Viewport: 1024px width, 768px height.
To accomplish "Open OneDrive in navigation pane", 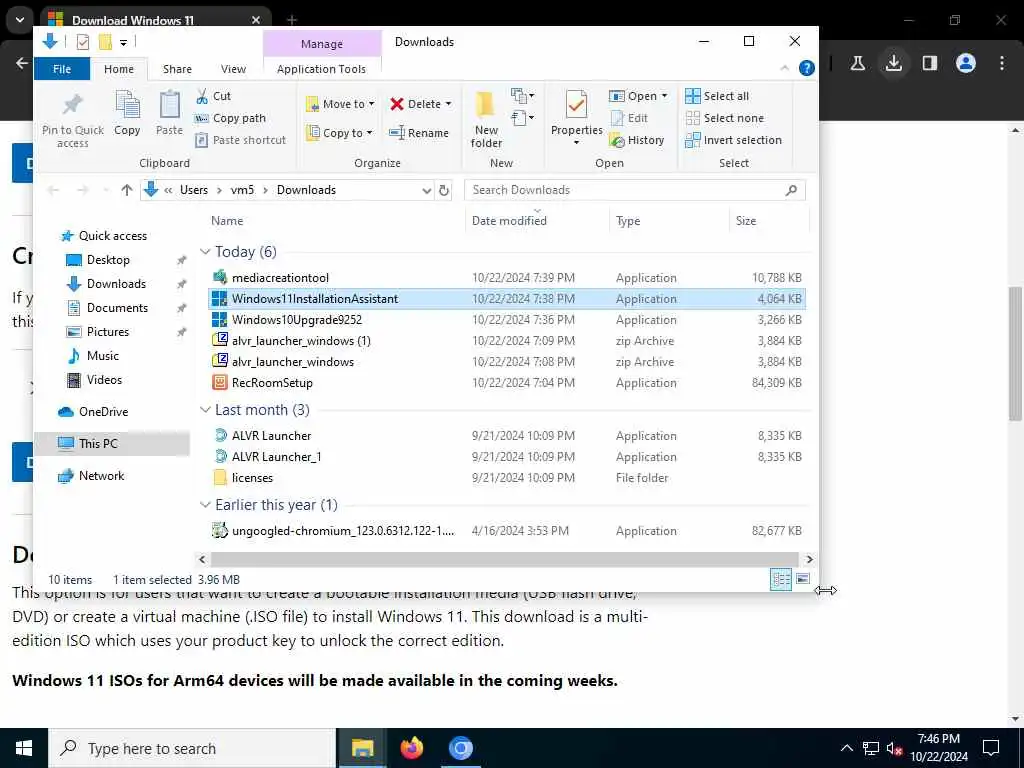I will [103, 411].
